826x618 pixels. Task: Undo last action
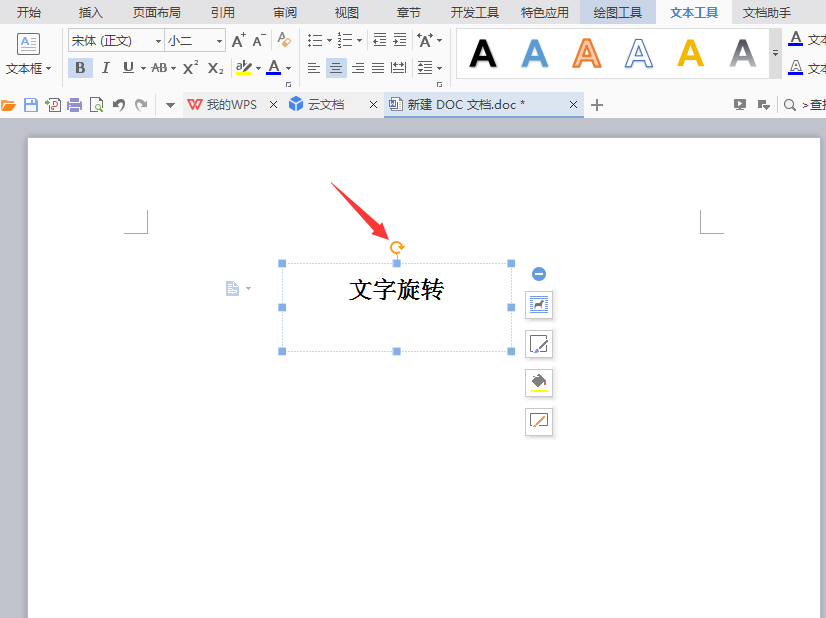(119, 105)
